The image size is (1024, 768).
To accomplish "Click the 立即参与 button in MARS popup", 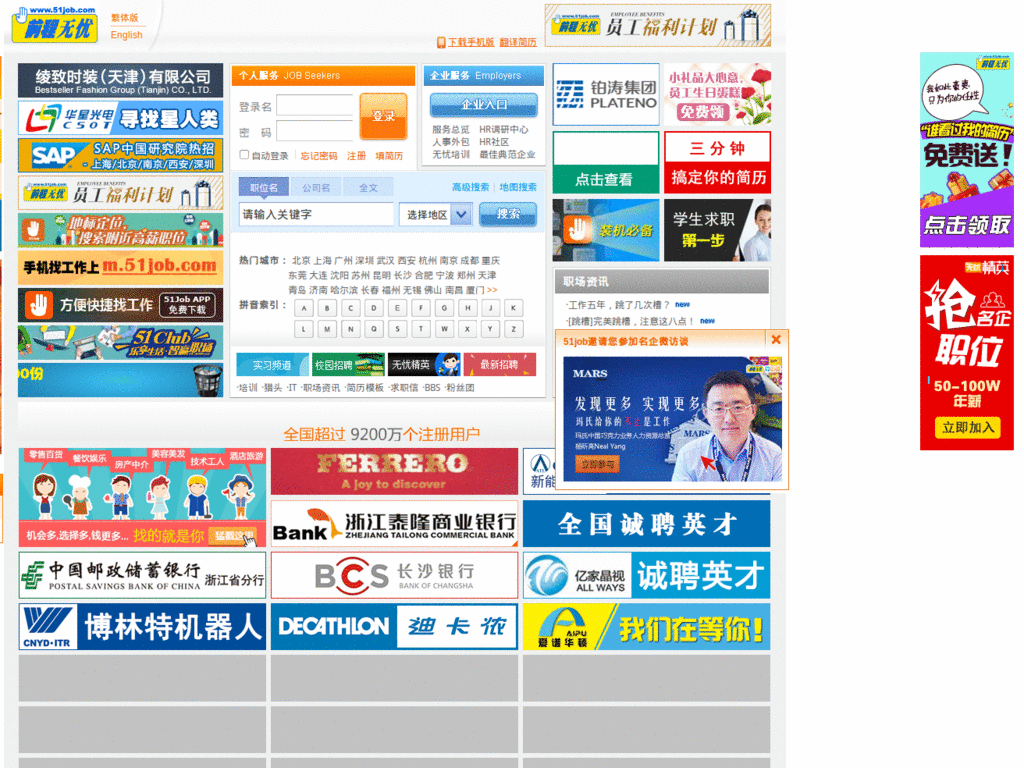I will point(597,464).
